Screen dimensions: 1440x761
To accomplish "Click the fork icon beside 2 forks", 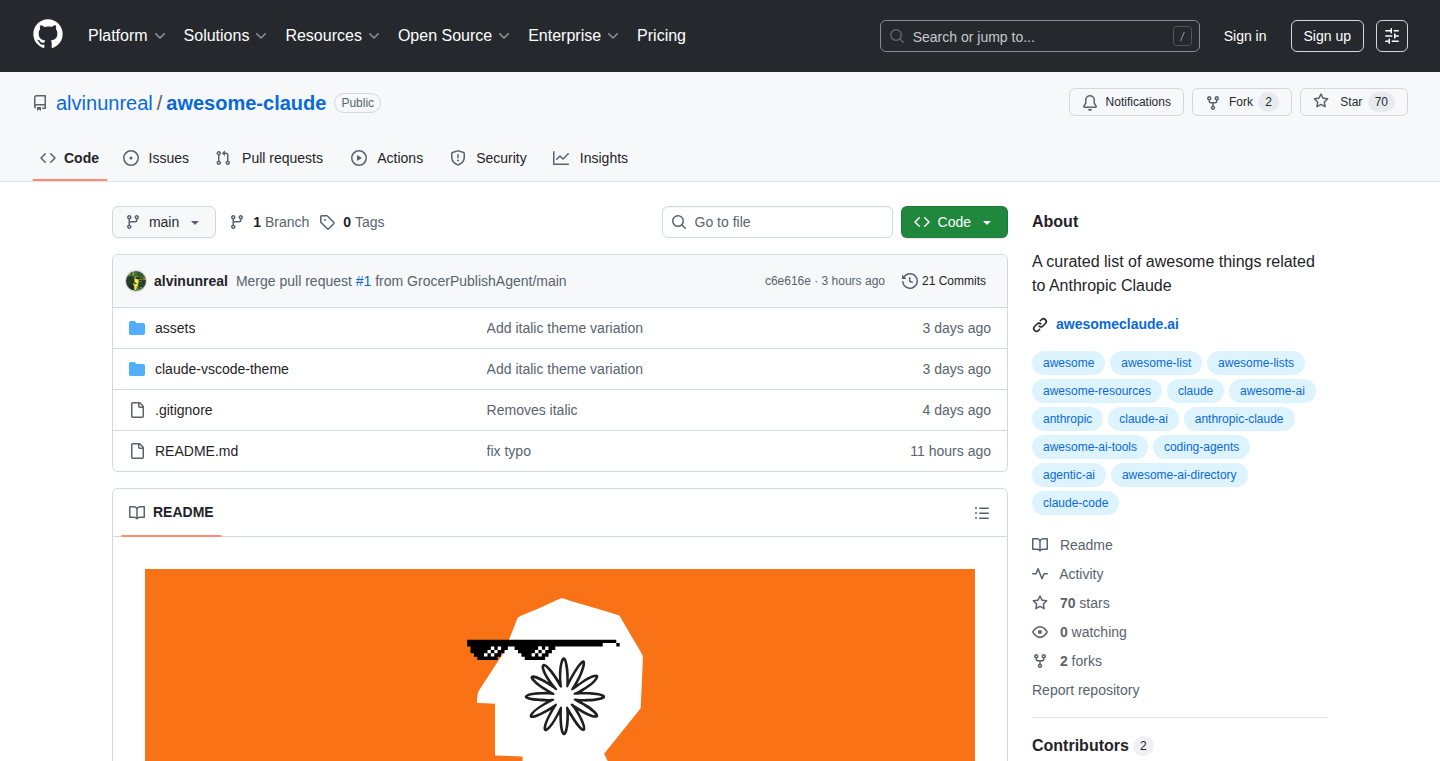I will [1040, 661].
